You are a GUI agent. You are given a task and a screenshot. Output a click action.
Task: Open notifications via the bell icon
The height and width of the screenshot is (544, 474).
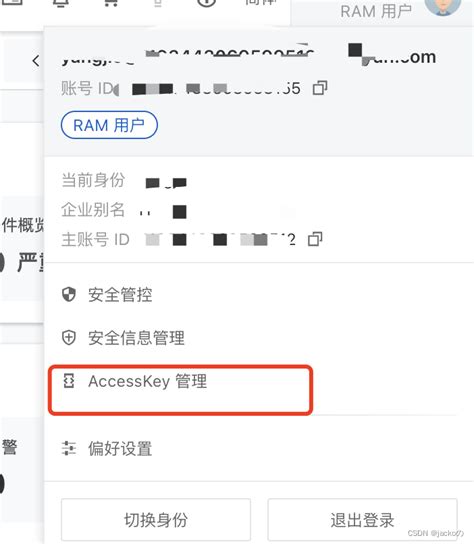point(61,3)
